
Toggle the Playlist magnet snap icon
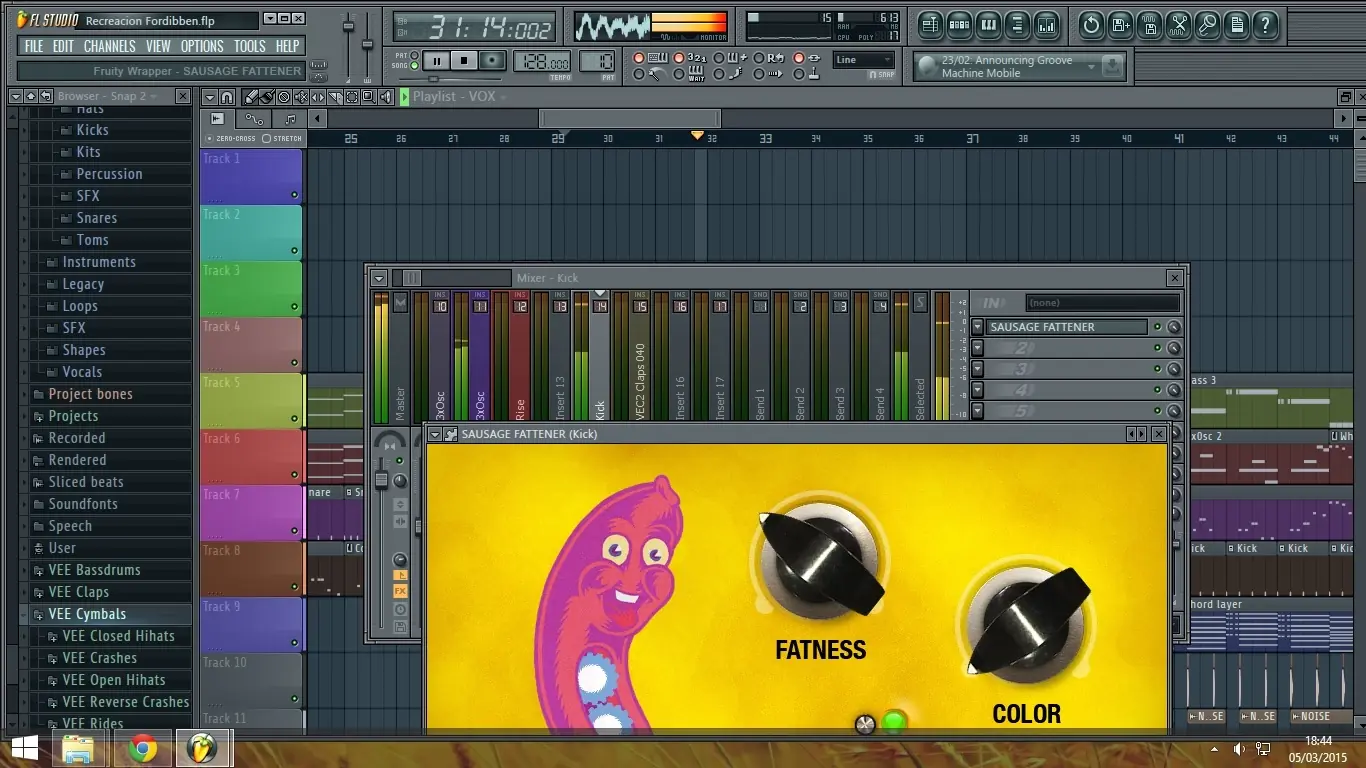click(x=228, y=97)
